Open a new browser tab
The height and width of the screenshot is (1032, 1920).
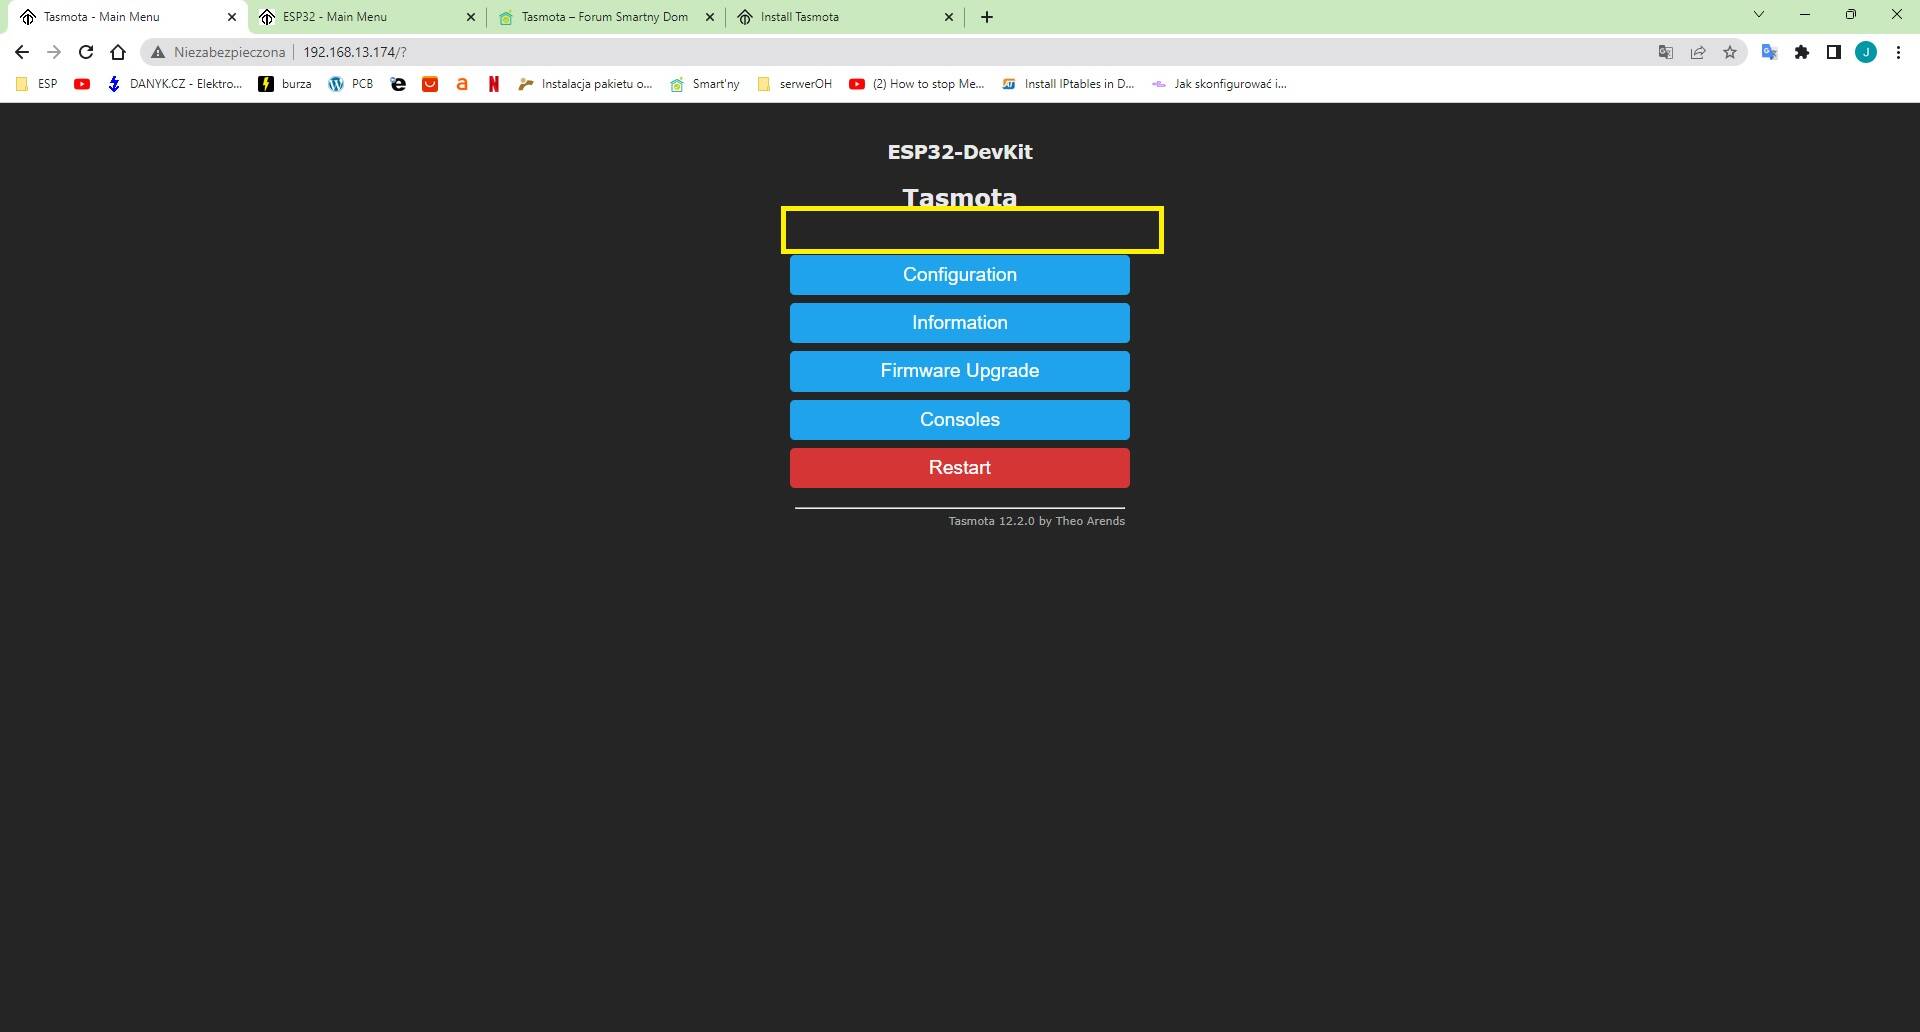987,17
